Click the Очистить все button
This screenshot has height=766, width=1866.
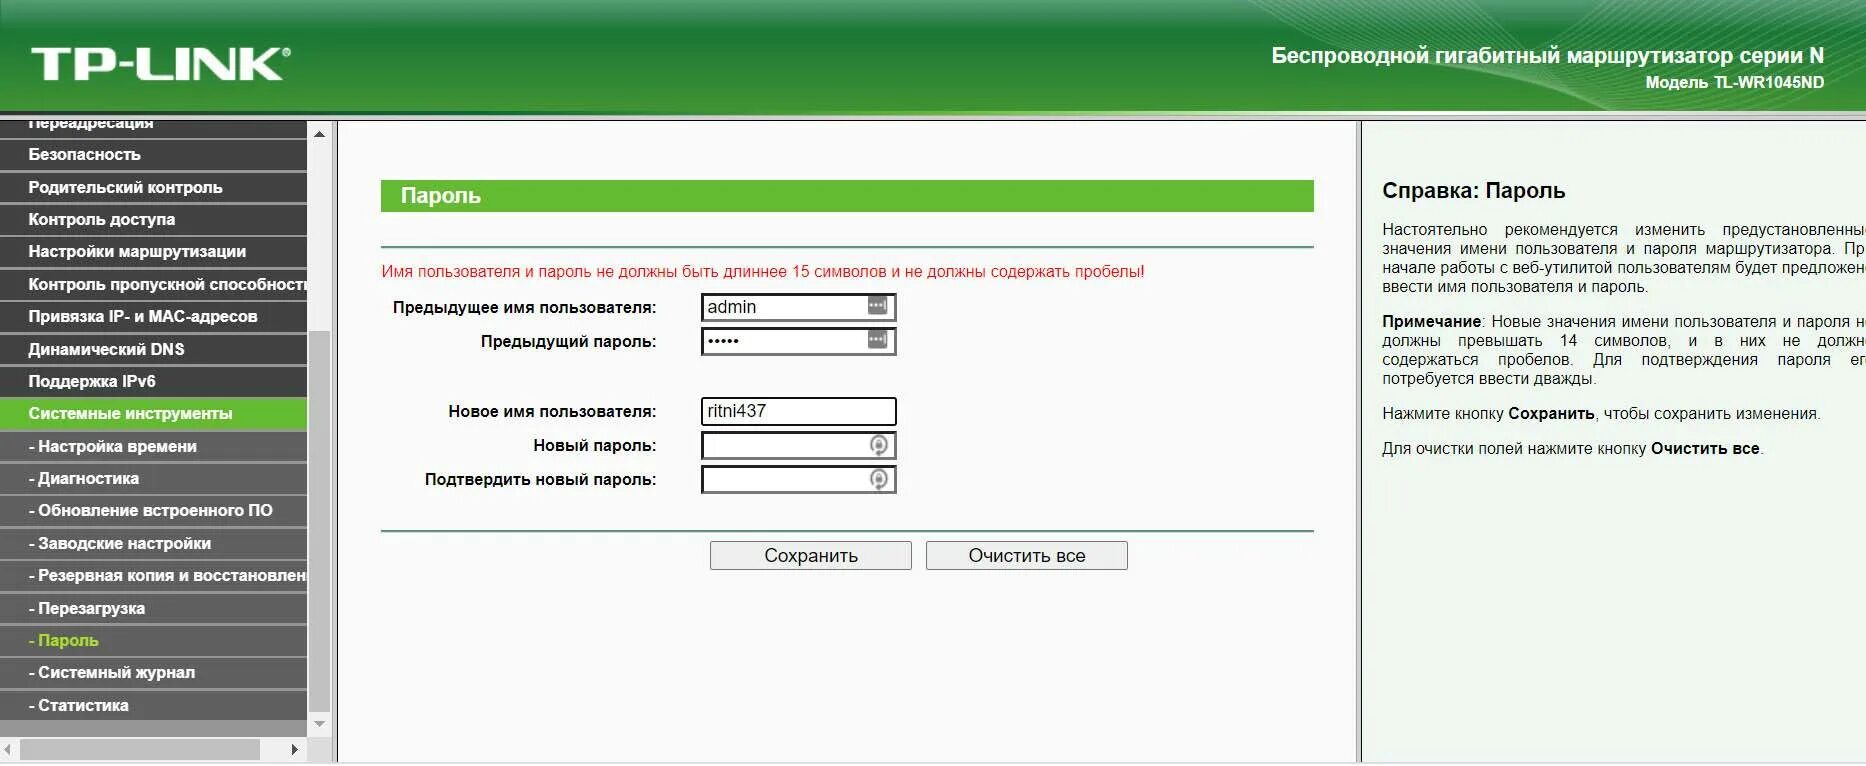pyautogui.click(x=1027, y=555)
